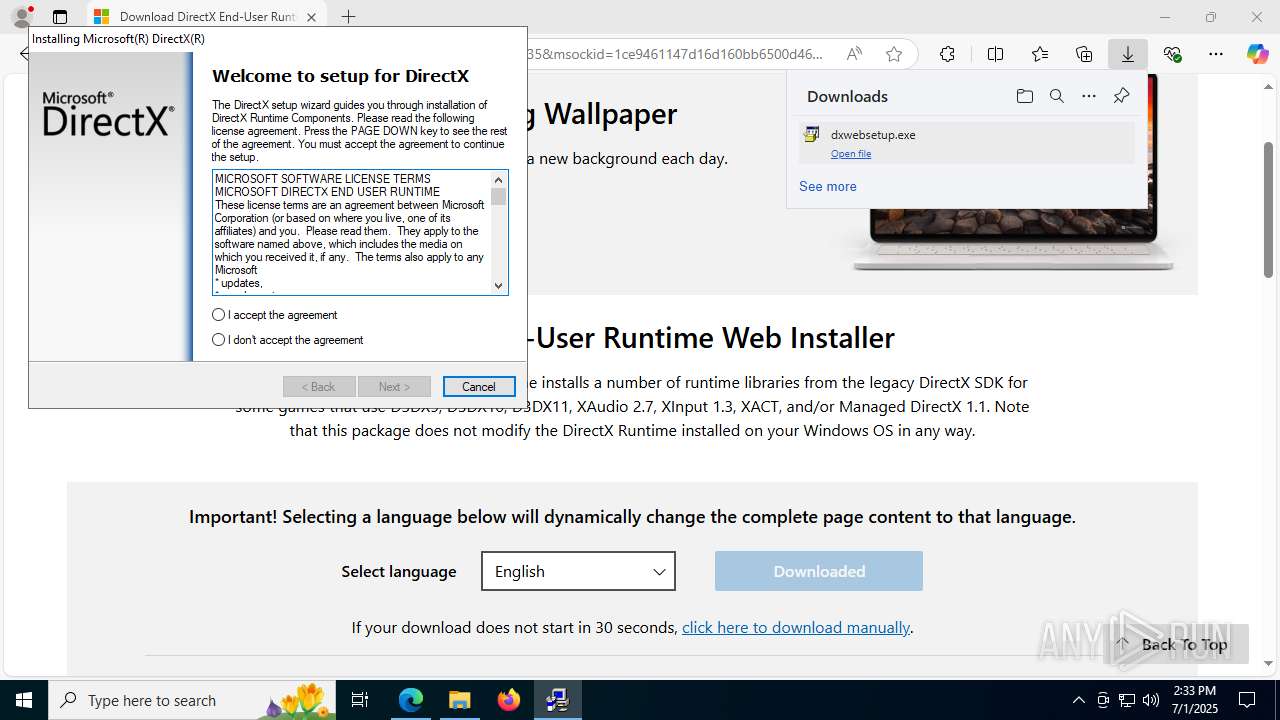Open Copilot in Edge toolbar

coord(1257,54)
